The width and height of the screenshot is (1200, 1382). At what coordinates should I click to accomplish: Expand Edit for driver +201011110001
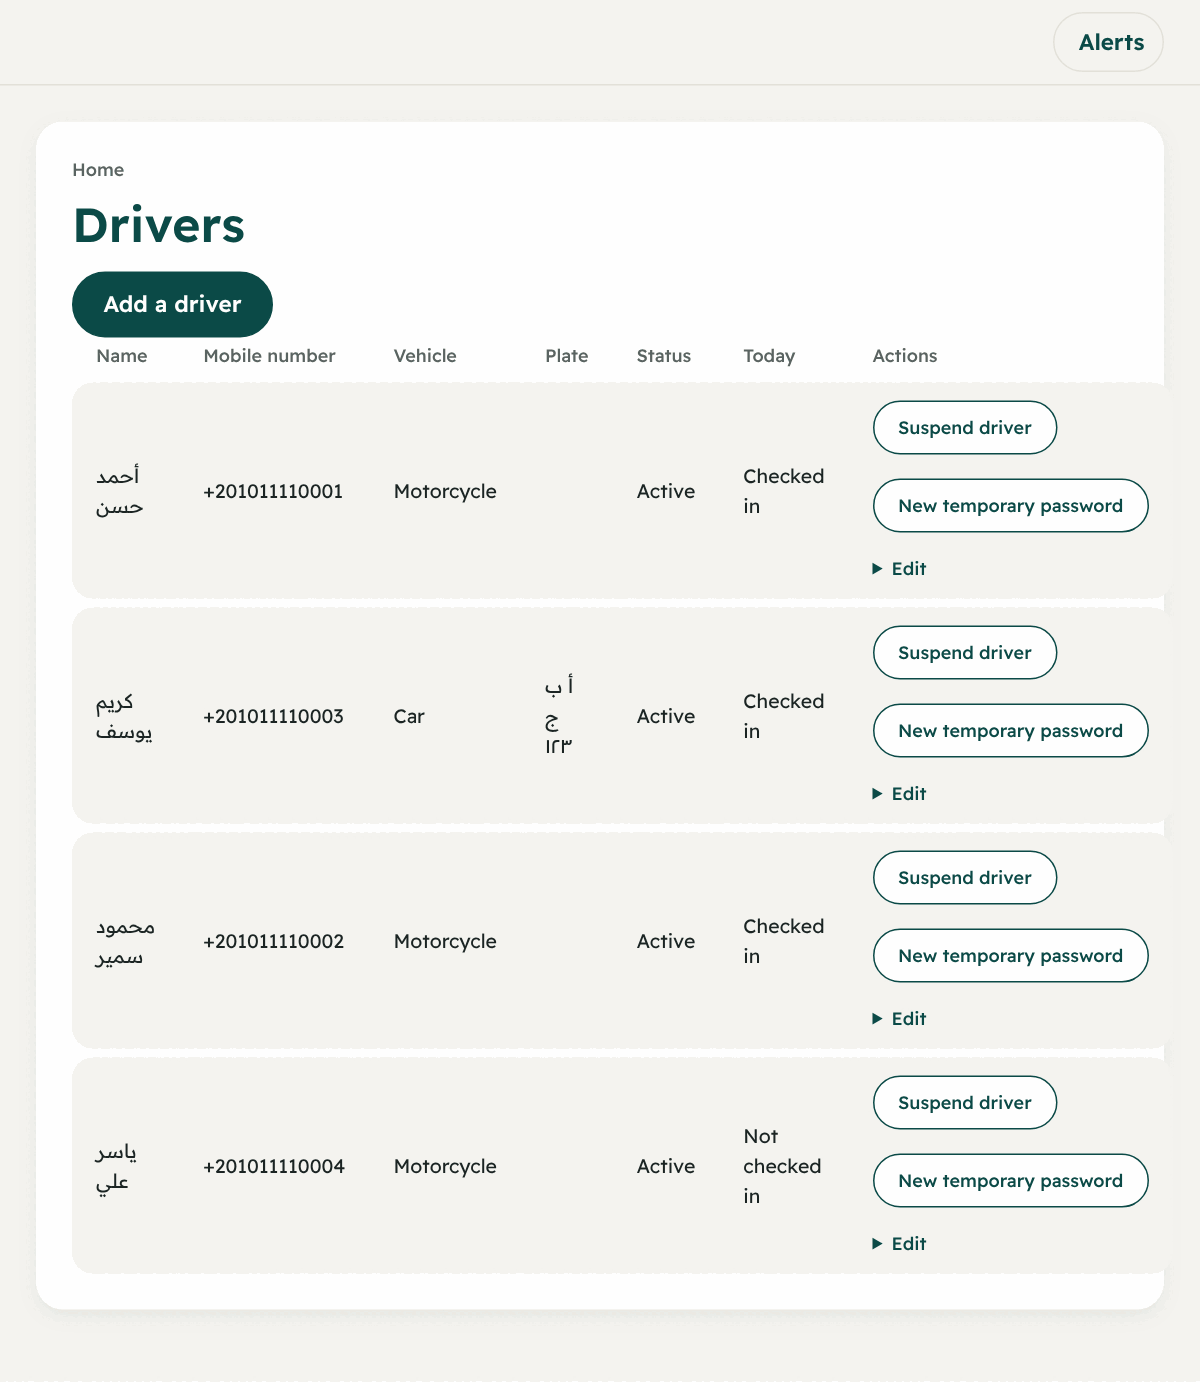click(900, 569)
